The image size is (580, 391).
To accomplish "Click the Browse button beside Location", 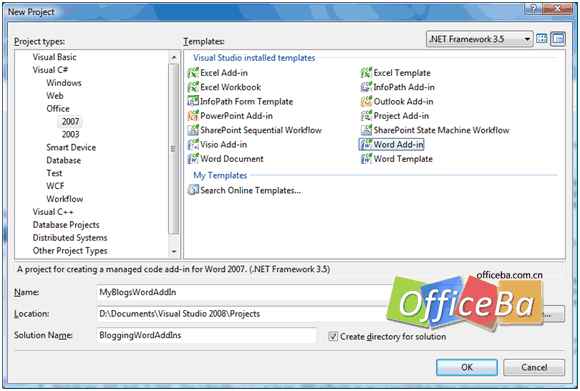I will tap(554, 314).
